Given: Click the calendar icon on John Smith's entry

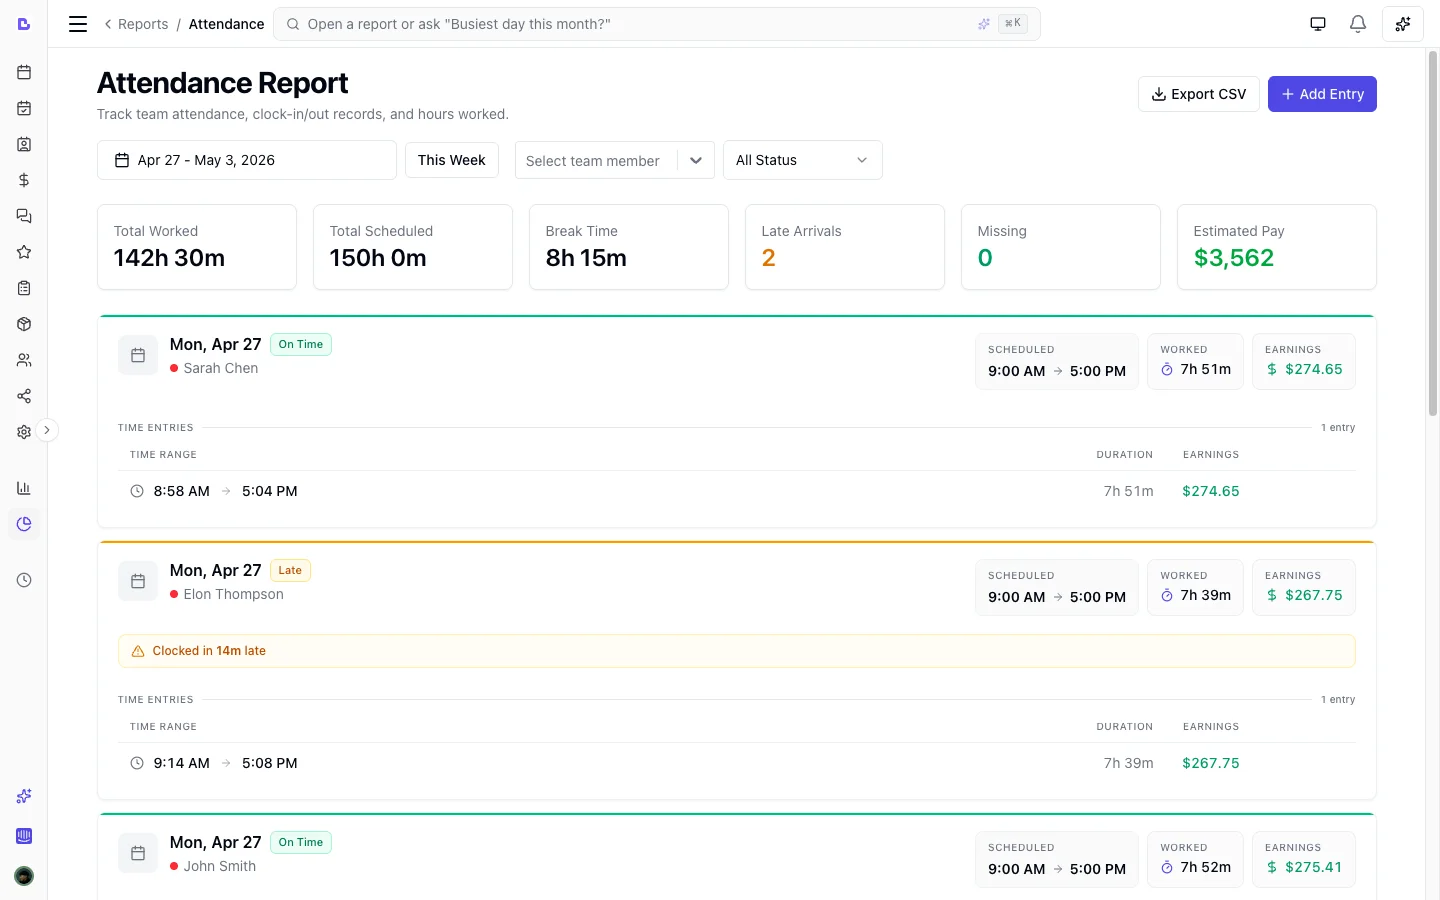Looking at the screenshot, I should point(138,853).
